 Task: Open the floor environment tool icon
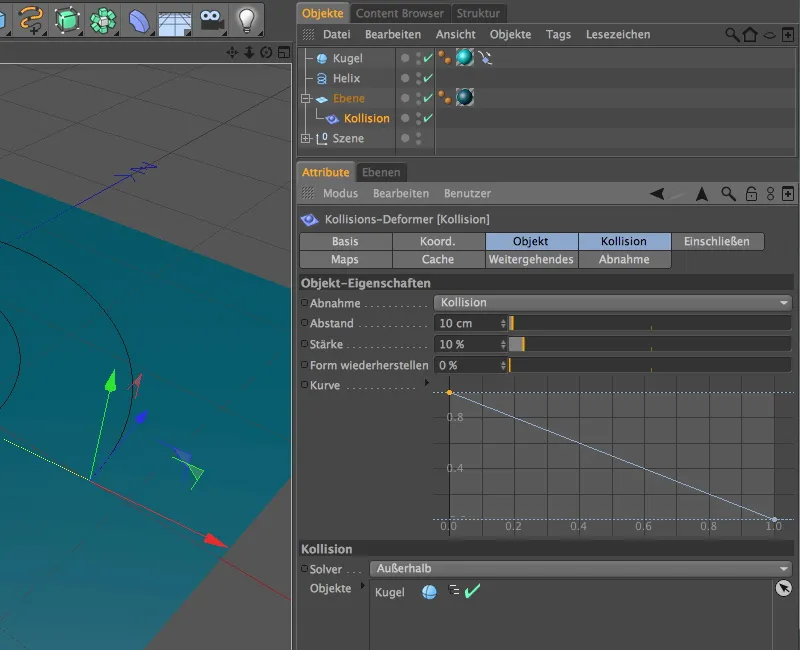[174, 22]
